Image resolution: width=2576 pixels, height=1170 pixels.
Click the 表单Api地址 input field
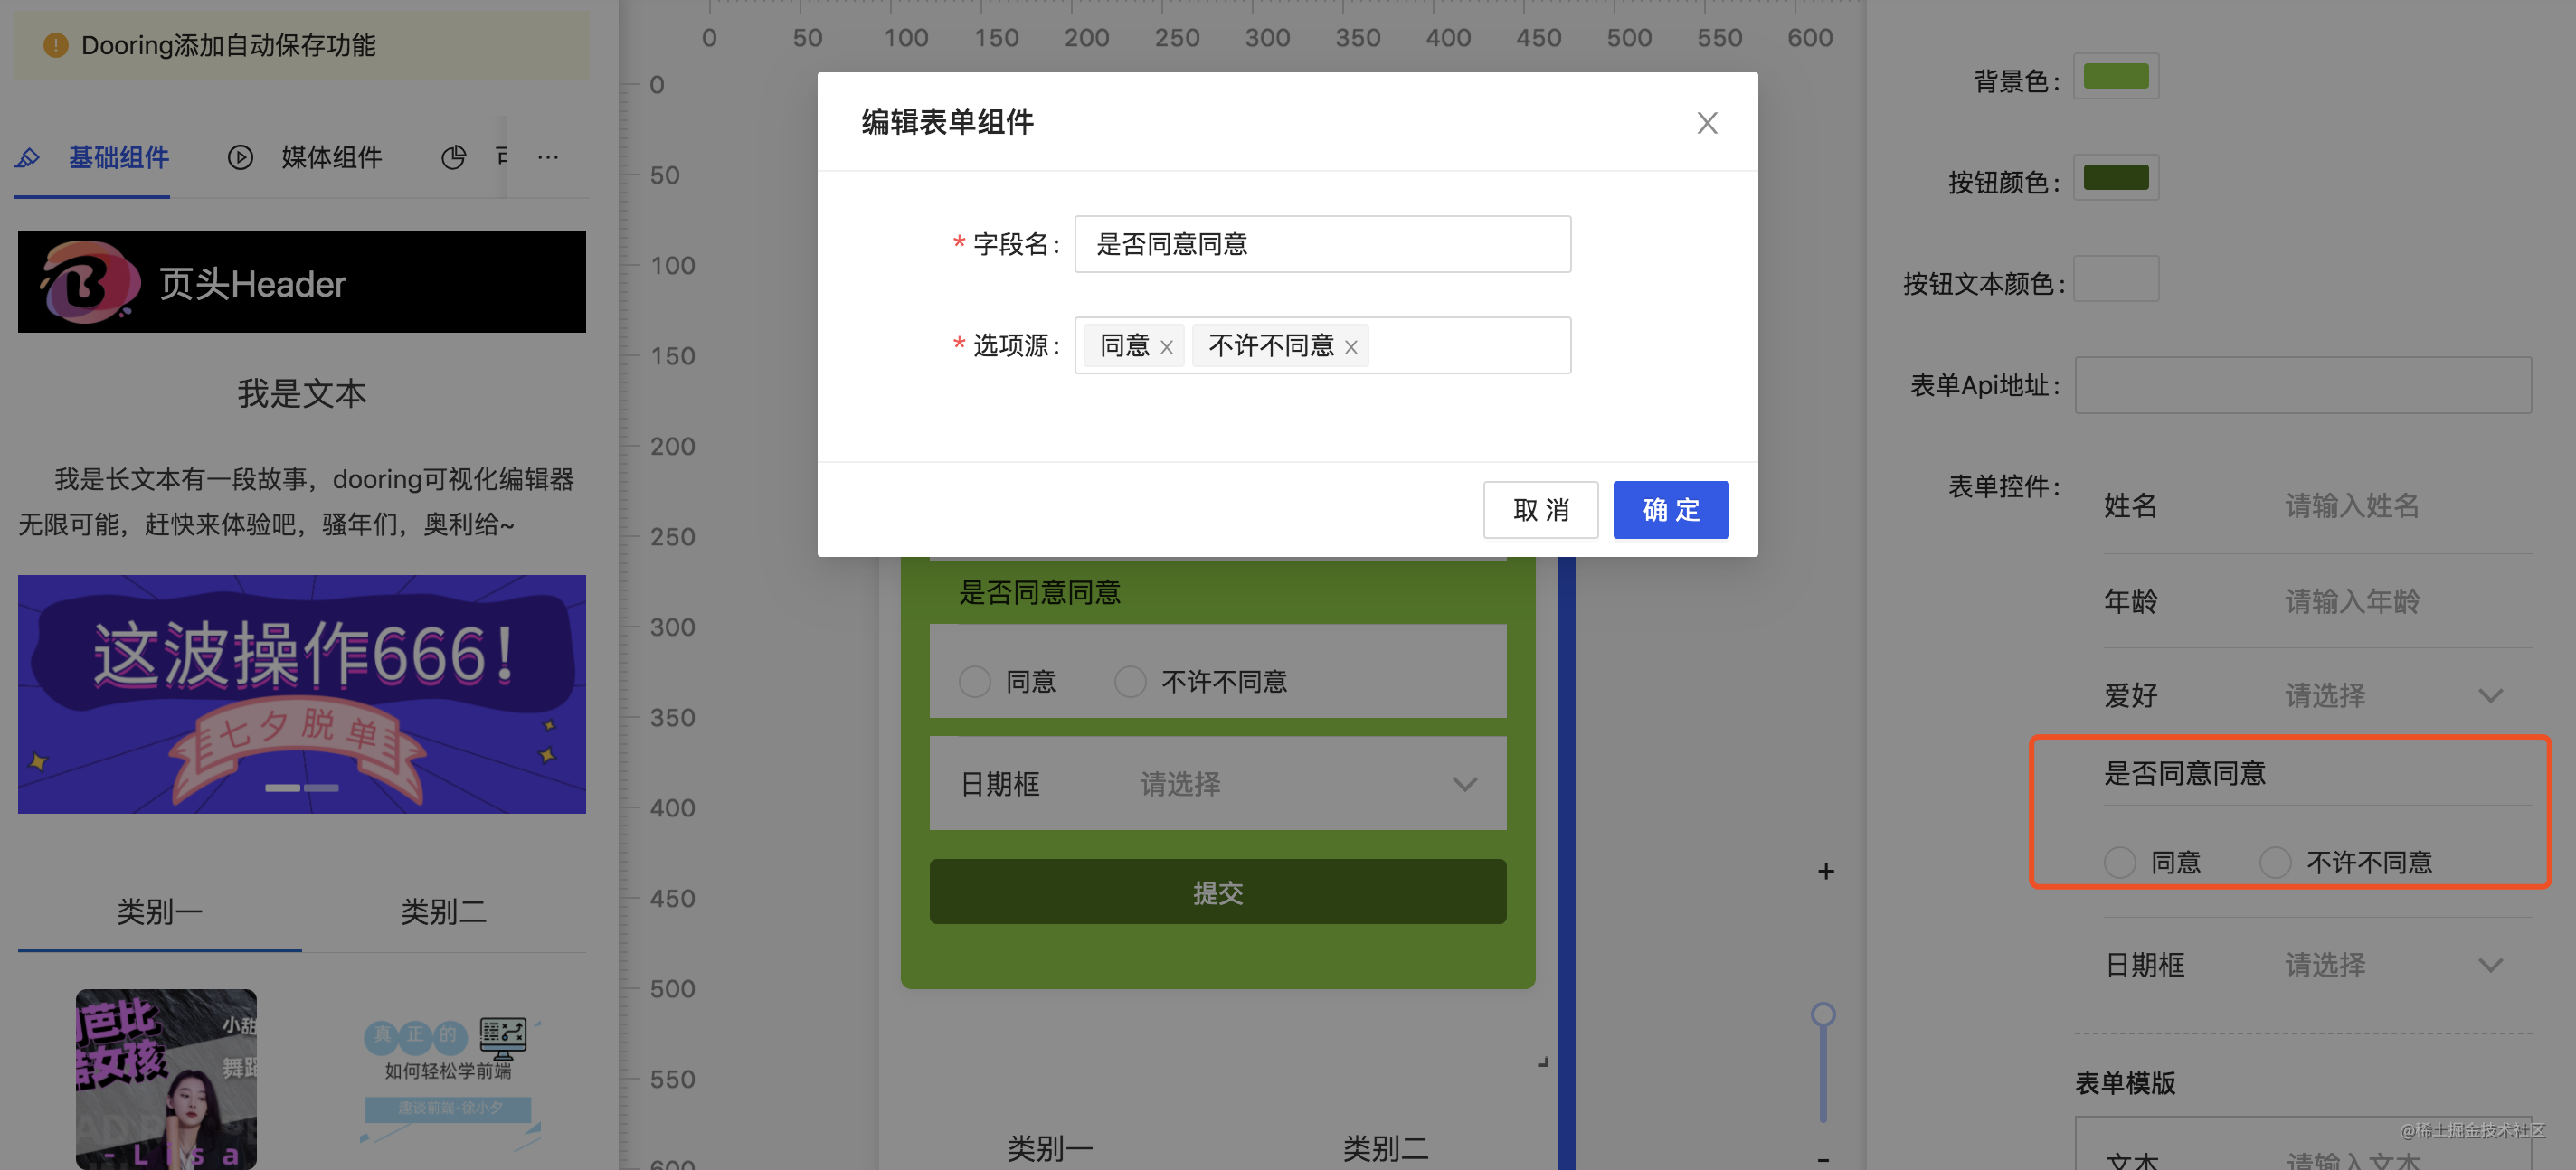2303,385
